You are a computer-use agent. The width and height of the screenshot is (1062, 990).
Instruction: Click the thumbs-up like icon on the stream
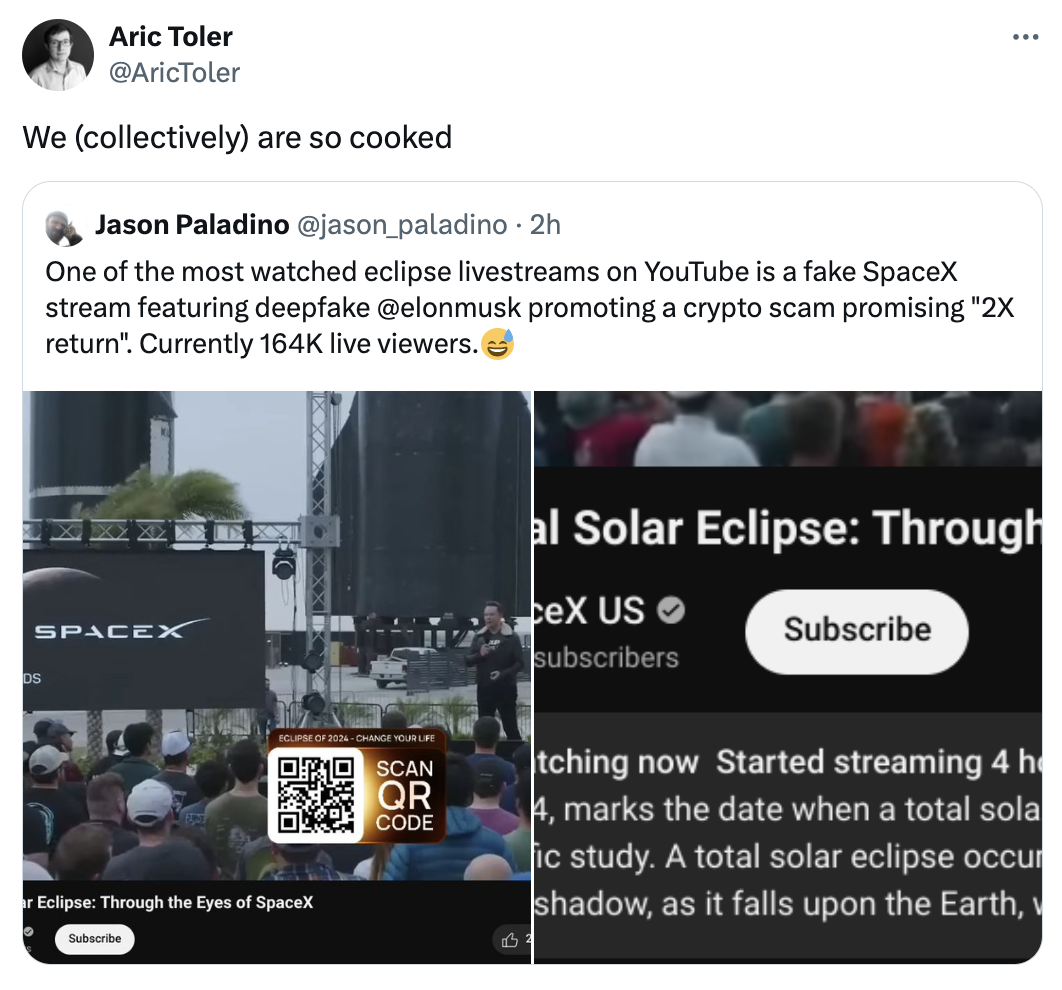(x=512, y=938)
